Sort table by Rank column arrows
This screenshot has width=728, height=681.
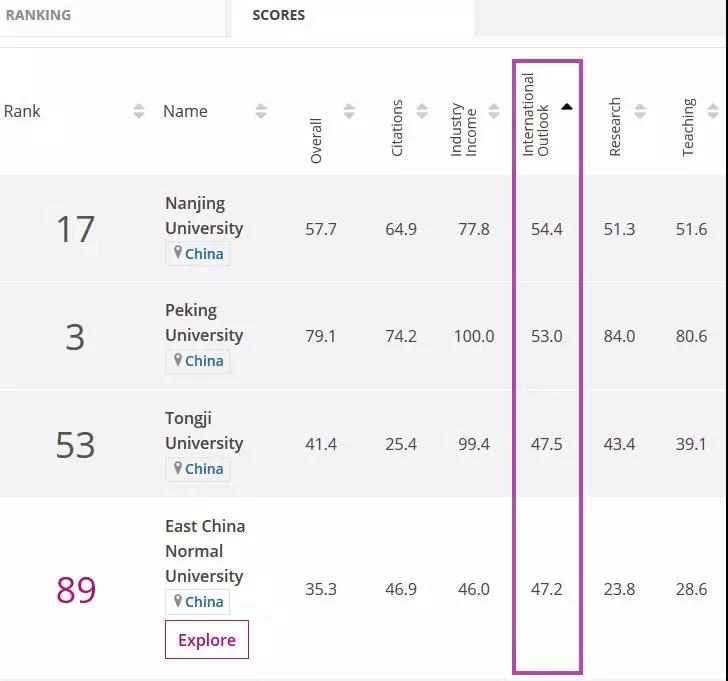[x=139, y=111]
